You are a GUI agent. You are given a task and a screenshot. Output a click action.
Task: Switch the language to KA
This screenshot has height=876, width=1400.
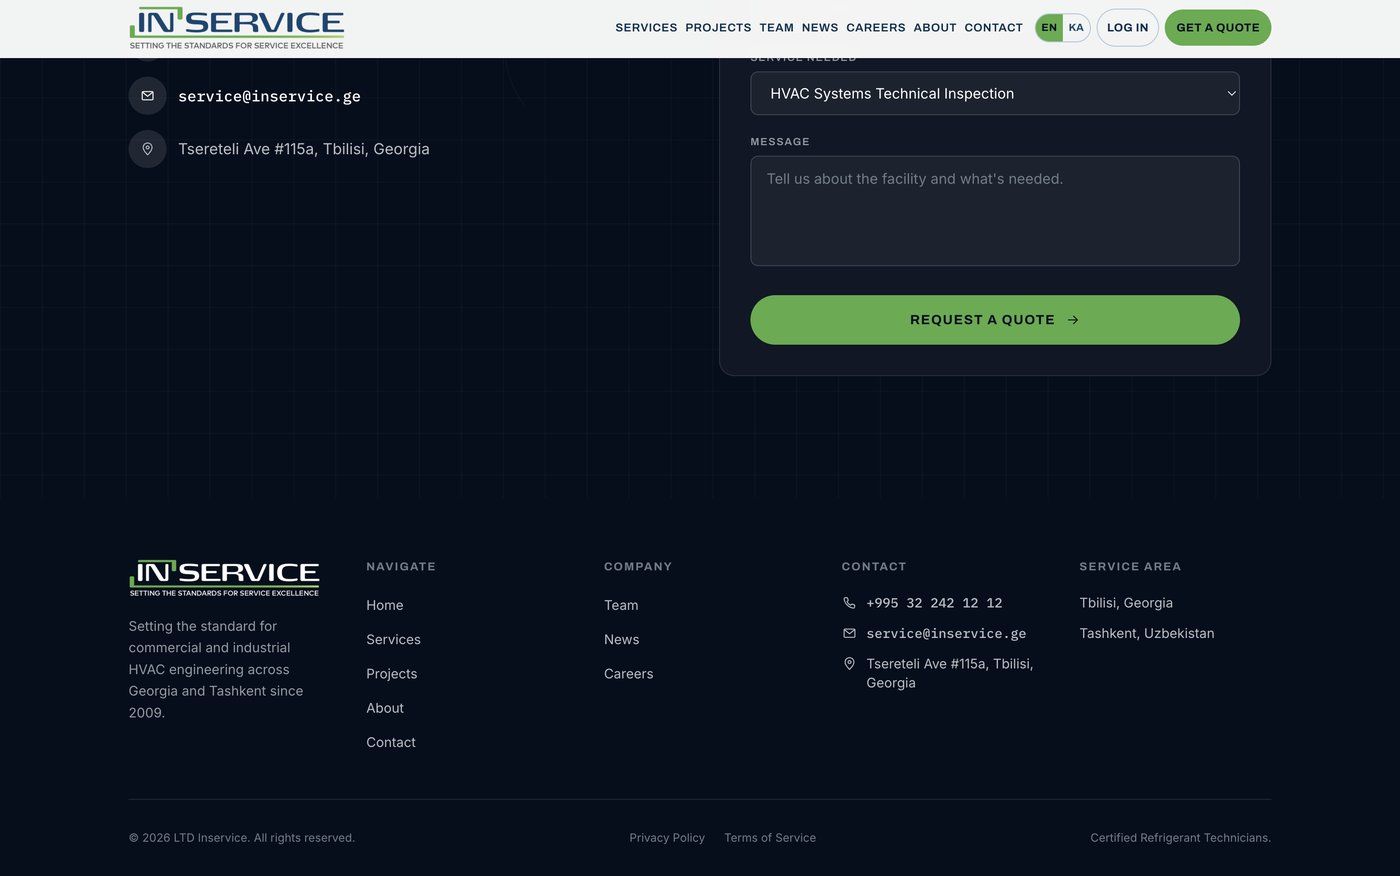1076,28
